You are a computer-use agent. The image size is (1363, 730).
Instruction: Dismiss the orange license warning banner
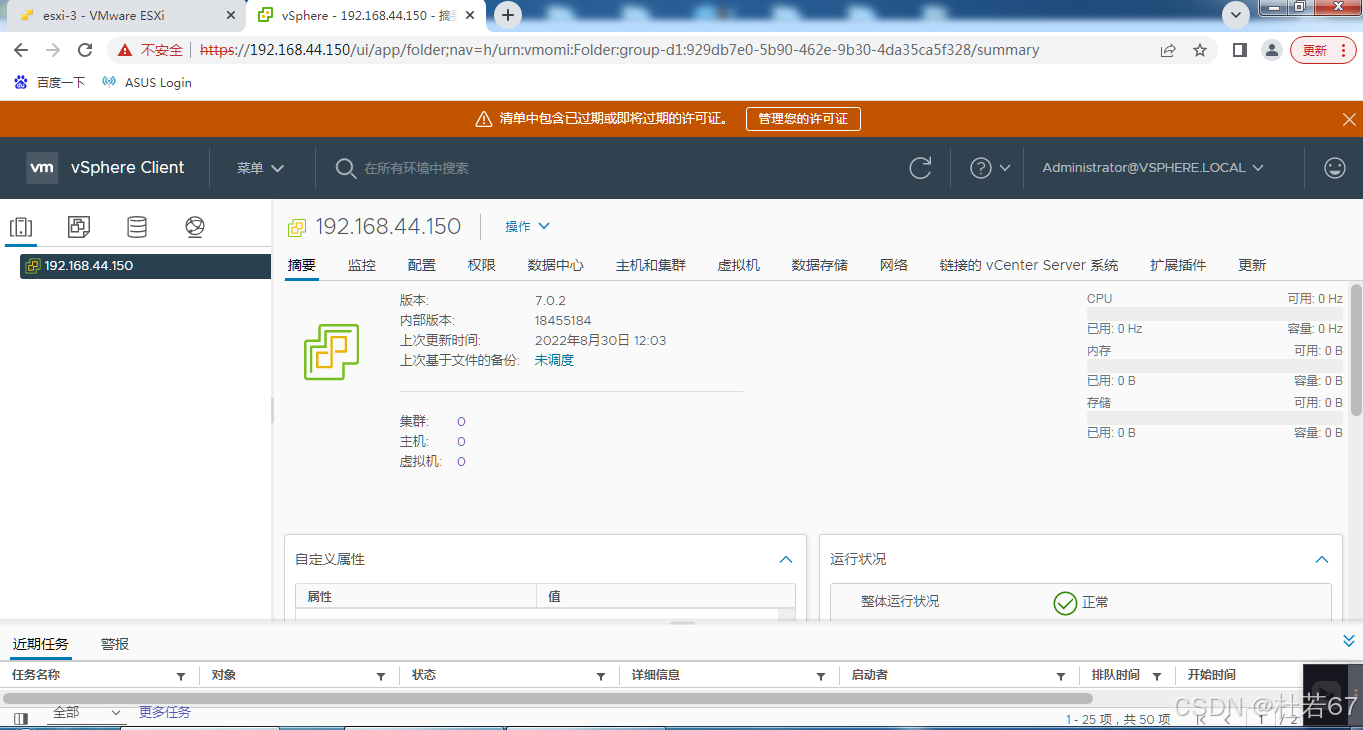pyautogui.click(x=1349, y=119)
